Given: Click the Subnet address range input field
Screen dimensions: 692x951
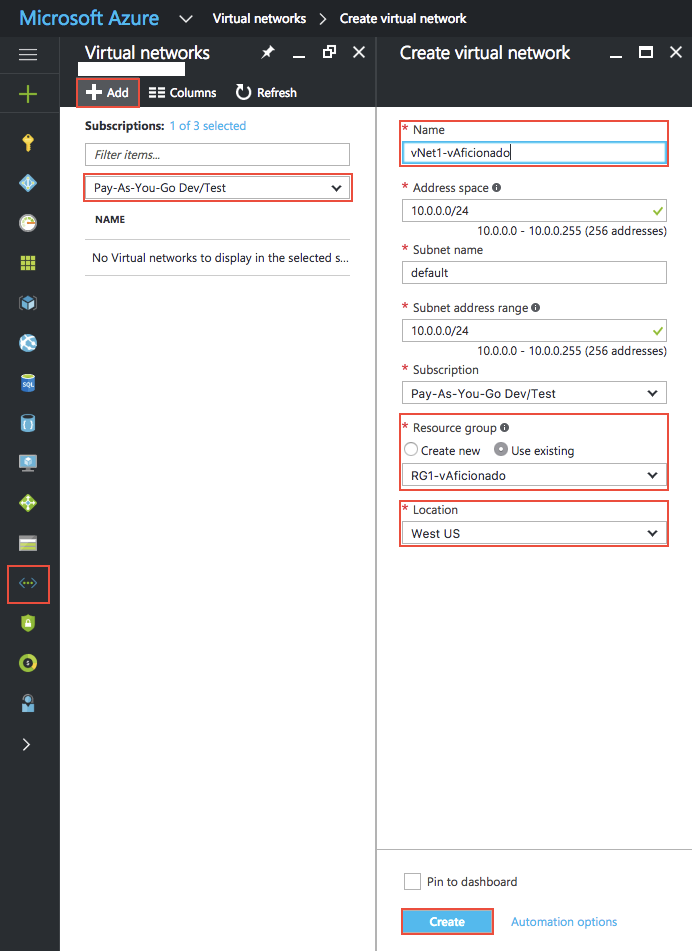Looking at the screenshot, I should coord(534,331).
